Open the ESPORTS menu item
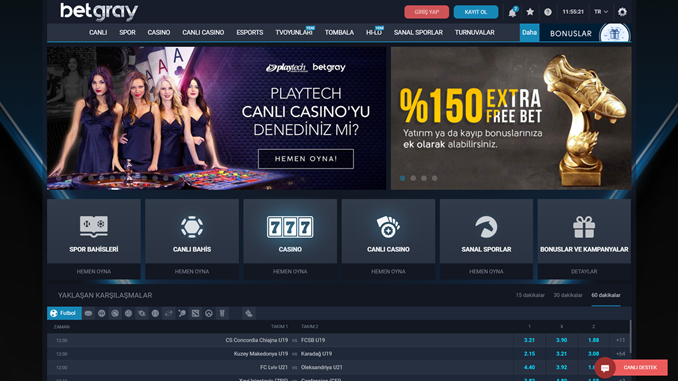Image resolution: width=678 pixels, height=381 pixels. 249,33
